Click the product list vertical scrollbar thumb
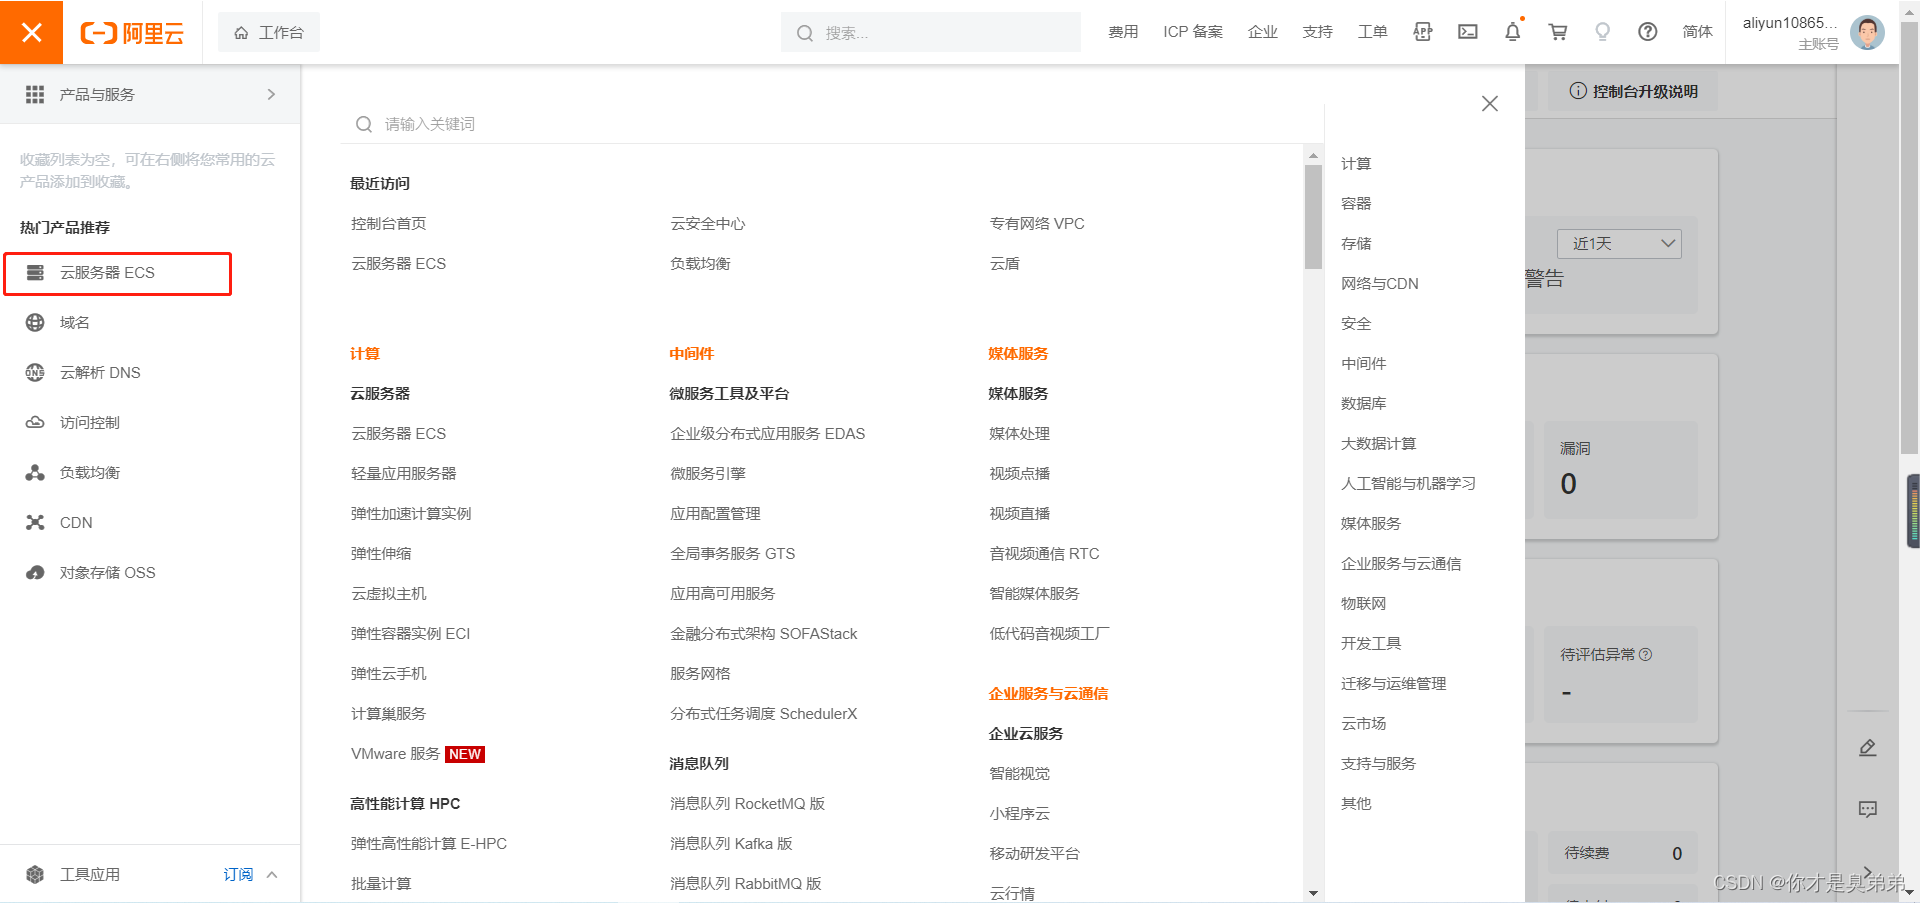 click(1313, 217)
